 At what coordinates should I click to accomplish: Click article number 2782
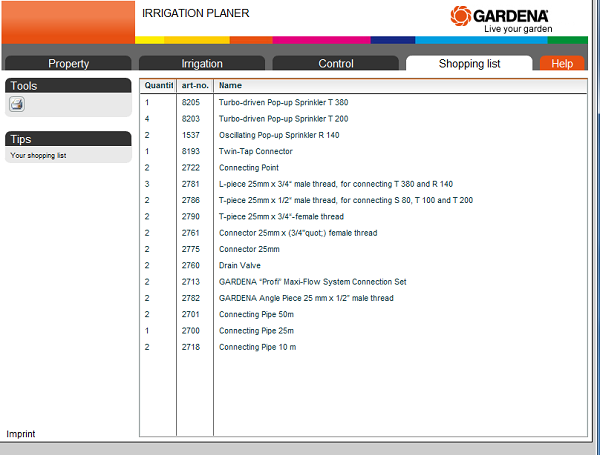point(191,298)
